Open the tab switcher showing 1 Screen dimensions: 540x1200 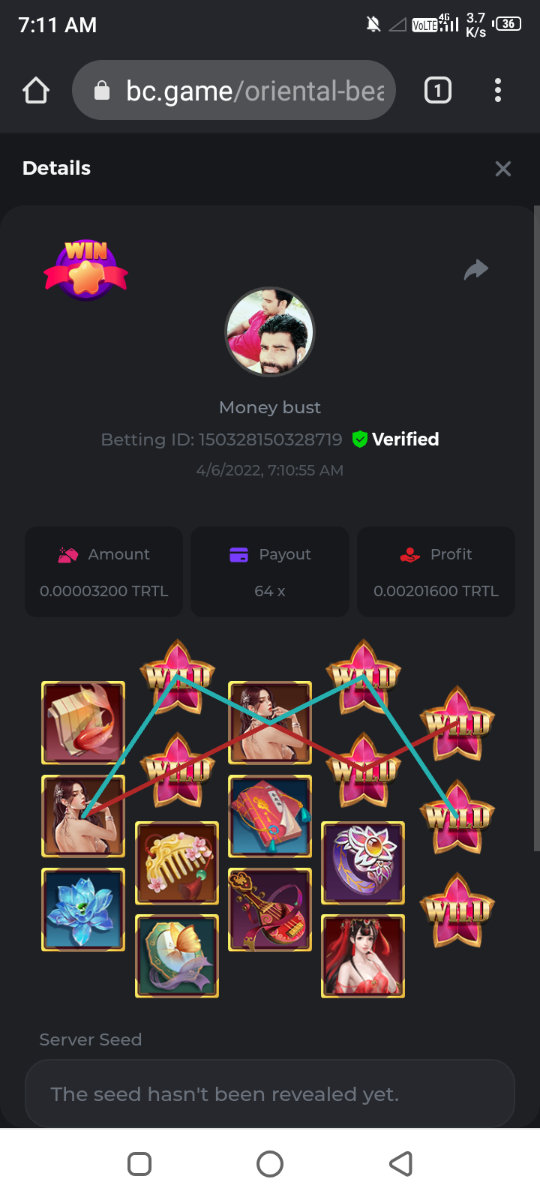[x=437, y=91]
